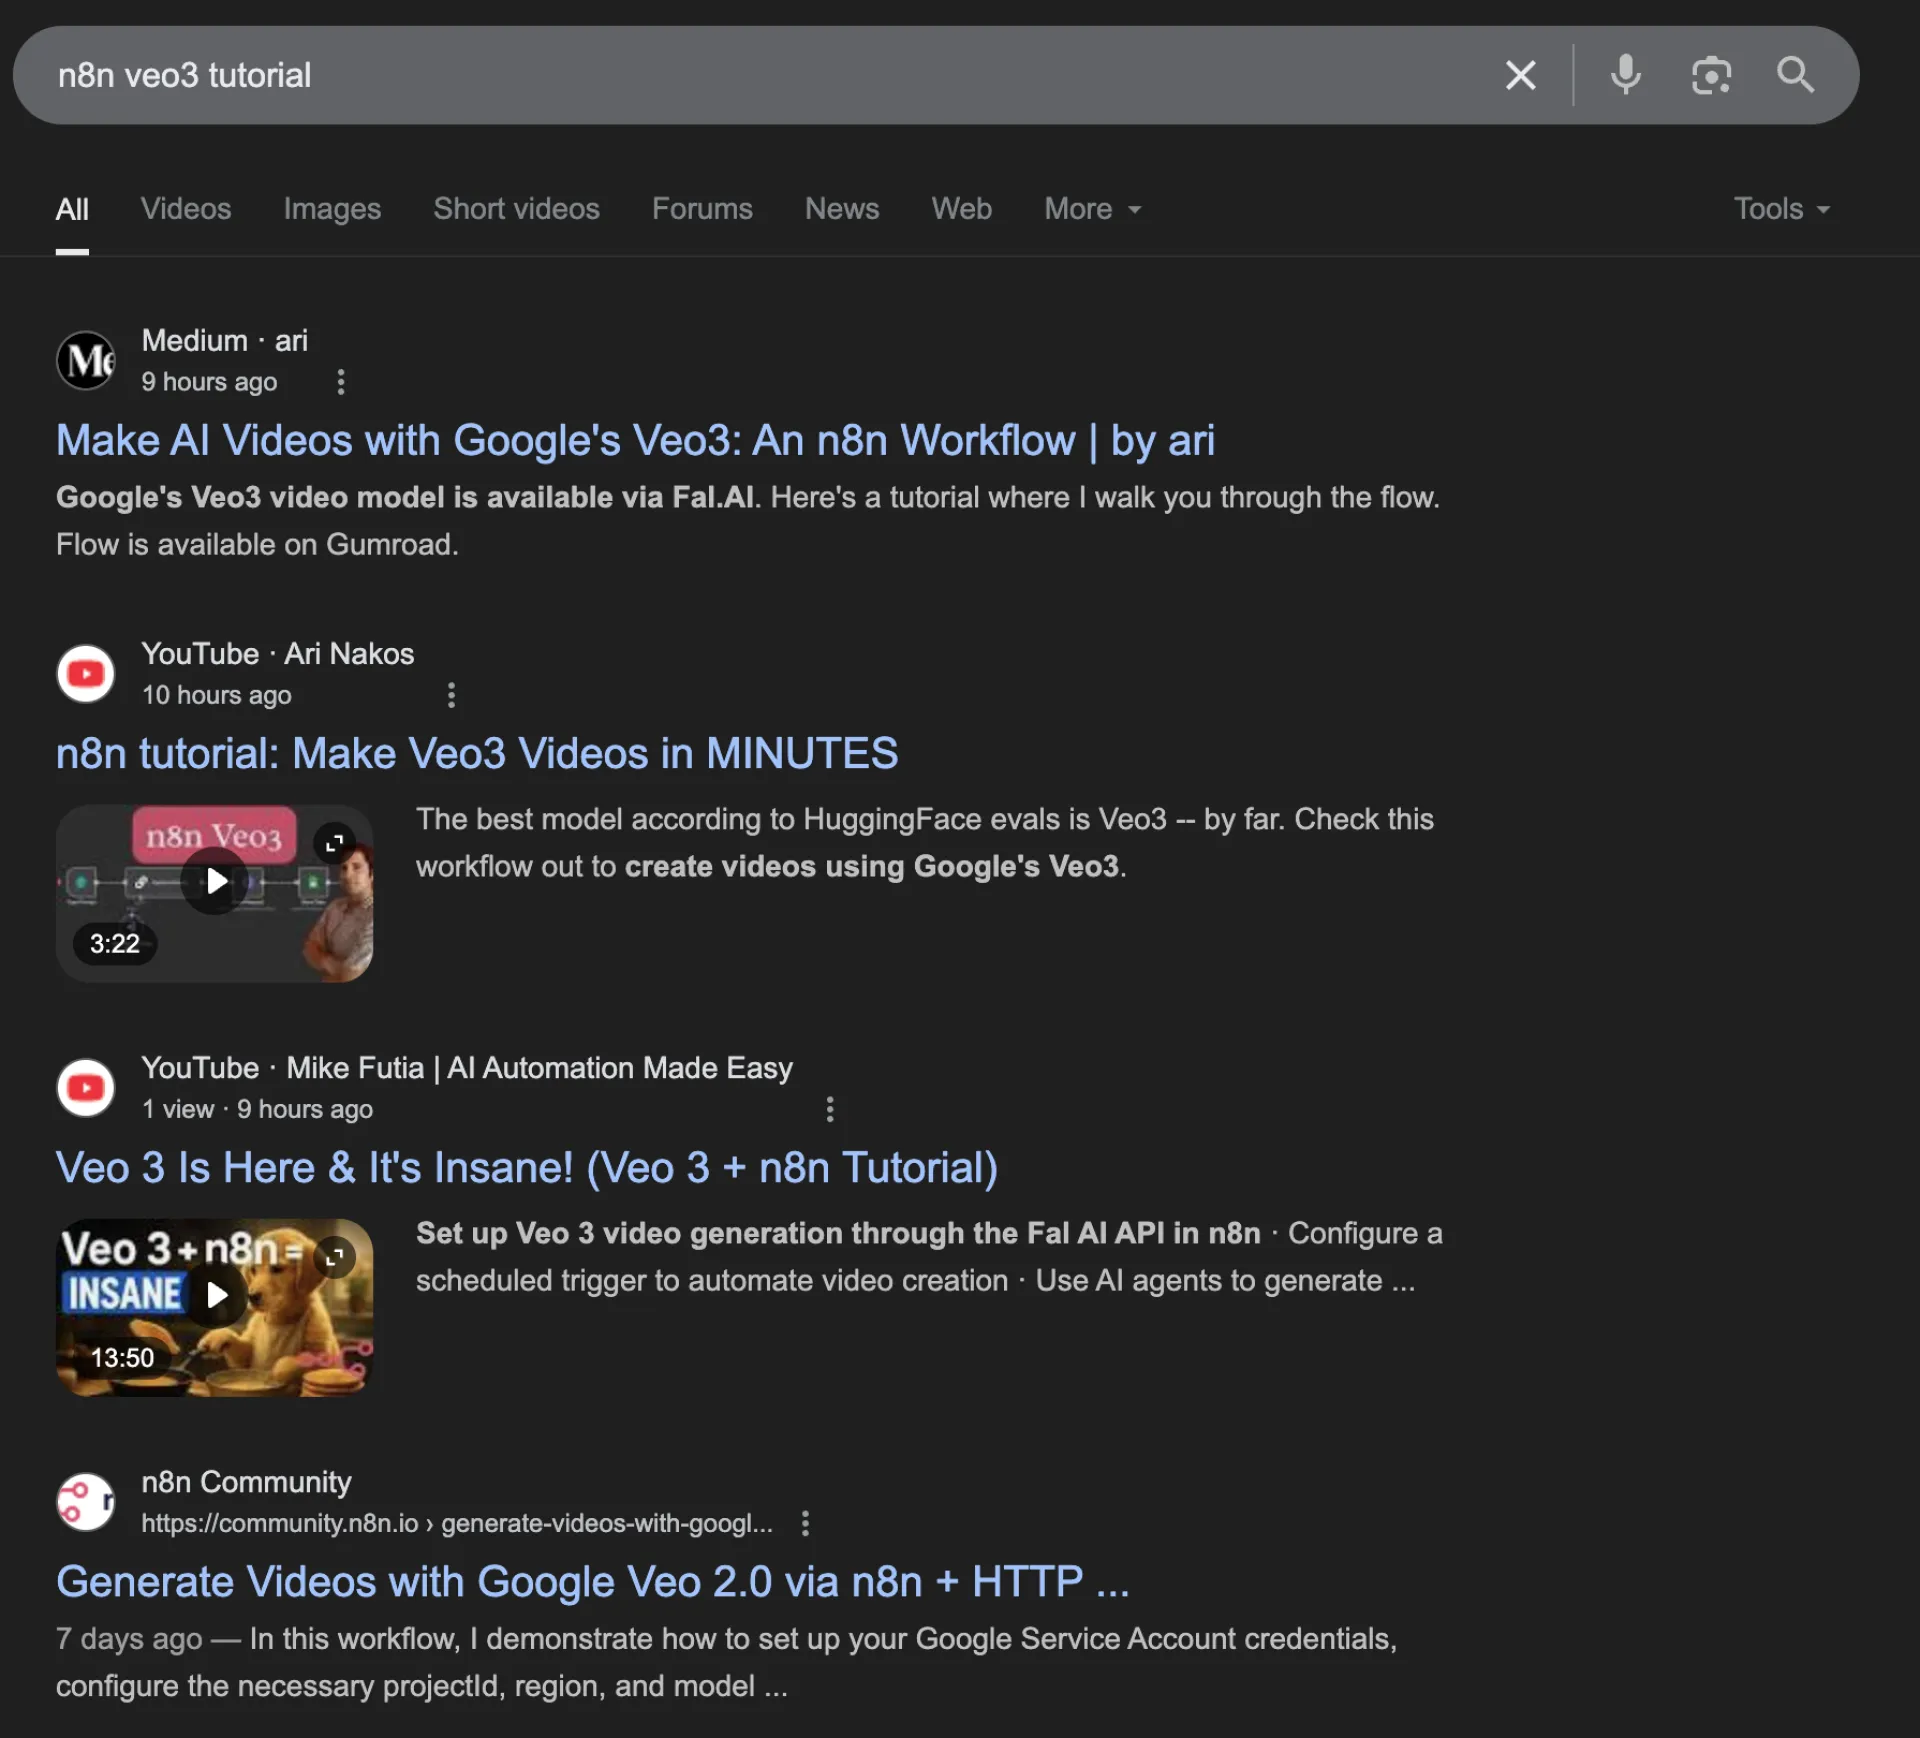Click 'YouTube · Mike Futia' source name

tap(467, 1068)
